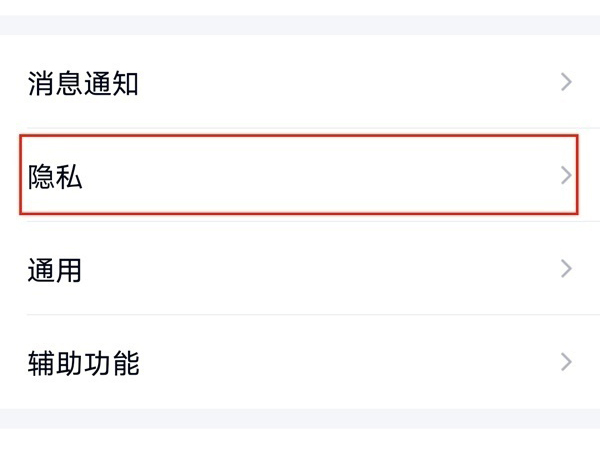Tap the 消息通知 text label
Screen dimensions: 600x450
[x=83, y=84]
